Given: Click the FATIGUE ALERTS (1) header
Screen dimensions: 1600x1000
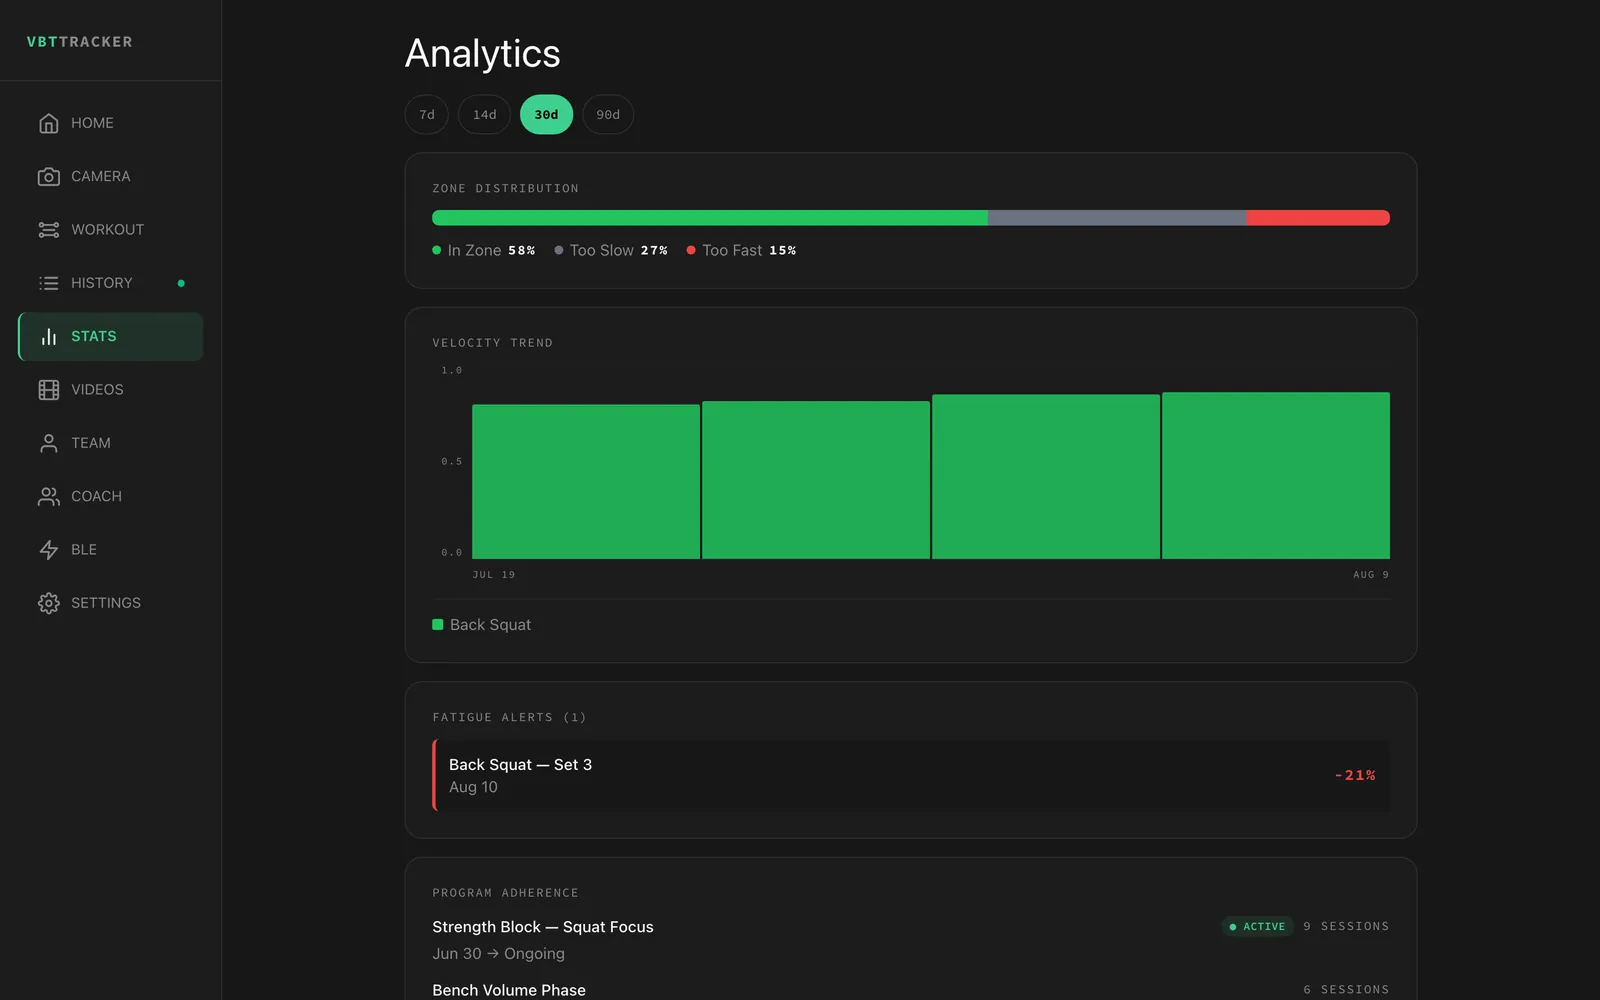Looking at the screenshot, I should (509, 718).
